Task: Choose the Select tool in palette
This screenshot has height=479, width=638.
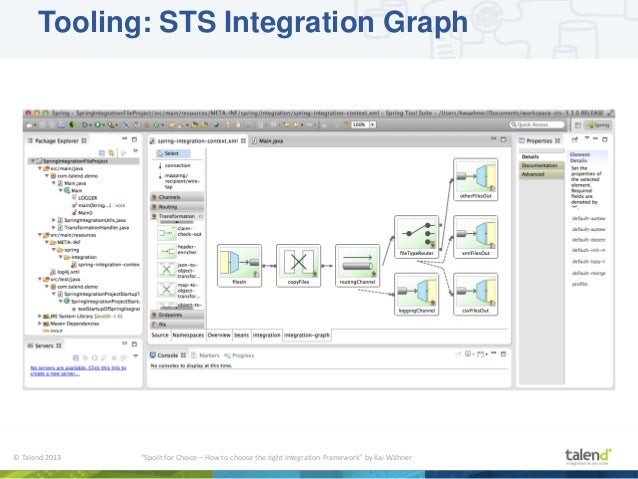Action: coord(172,153)
